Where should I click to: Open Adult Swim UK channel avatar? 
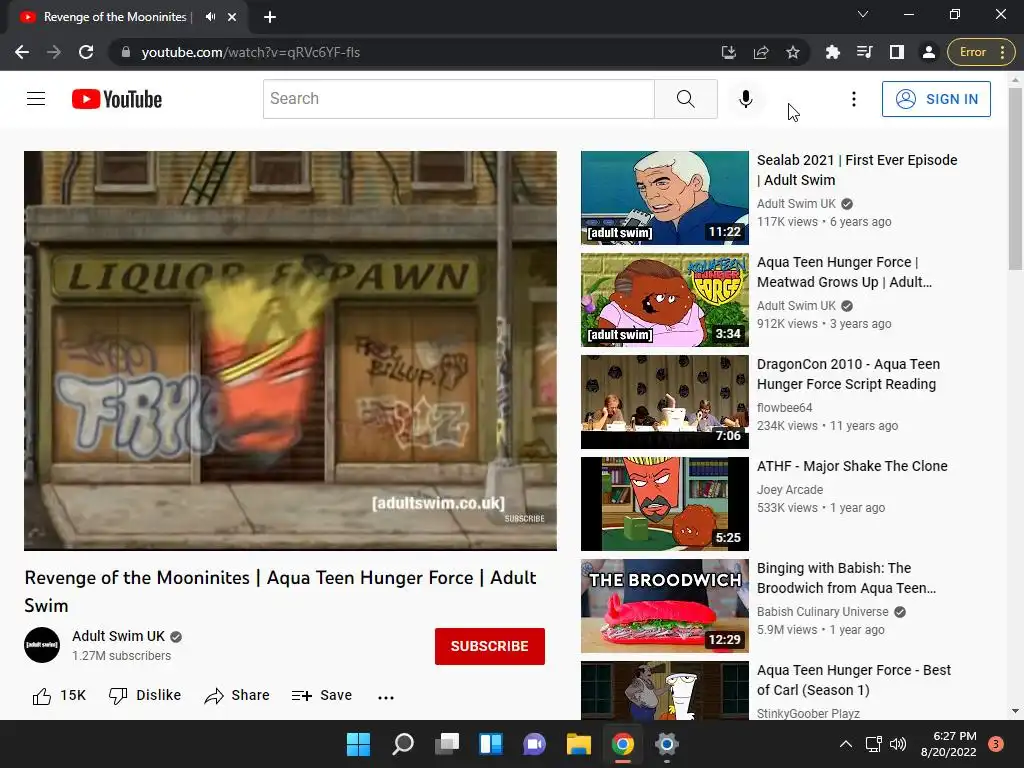42,645
